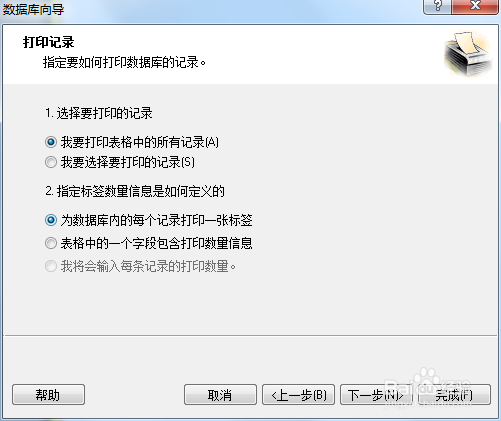
Task: Click the bold 打印记录 heading
Action: 49,42
